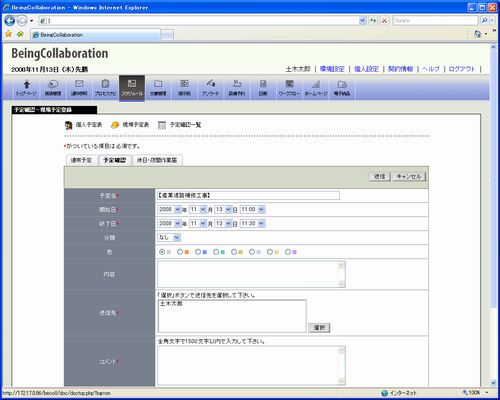Click the 内容 textarea scrollbar
This screenshot has height=400, width=500.
coord(341,274)
